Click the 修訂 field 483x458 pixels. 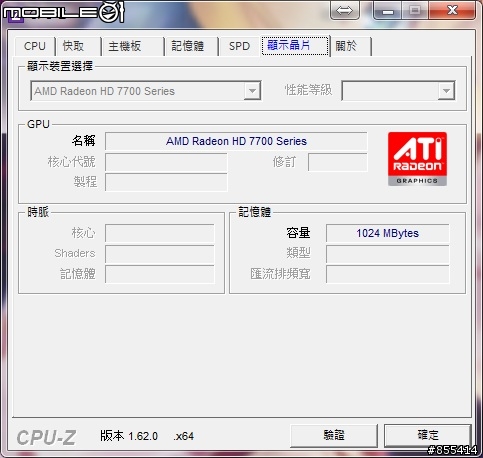338,162
